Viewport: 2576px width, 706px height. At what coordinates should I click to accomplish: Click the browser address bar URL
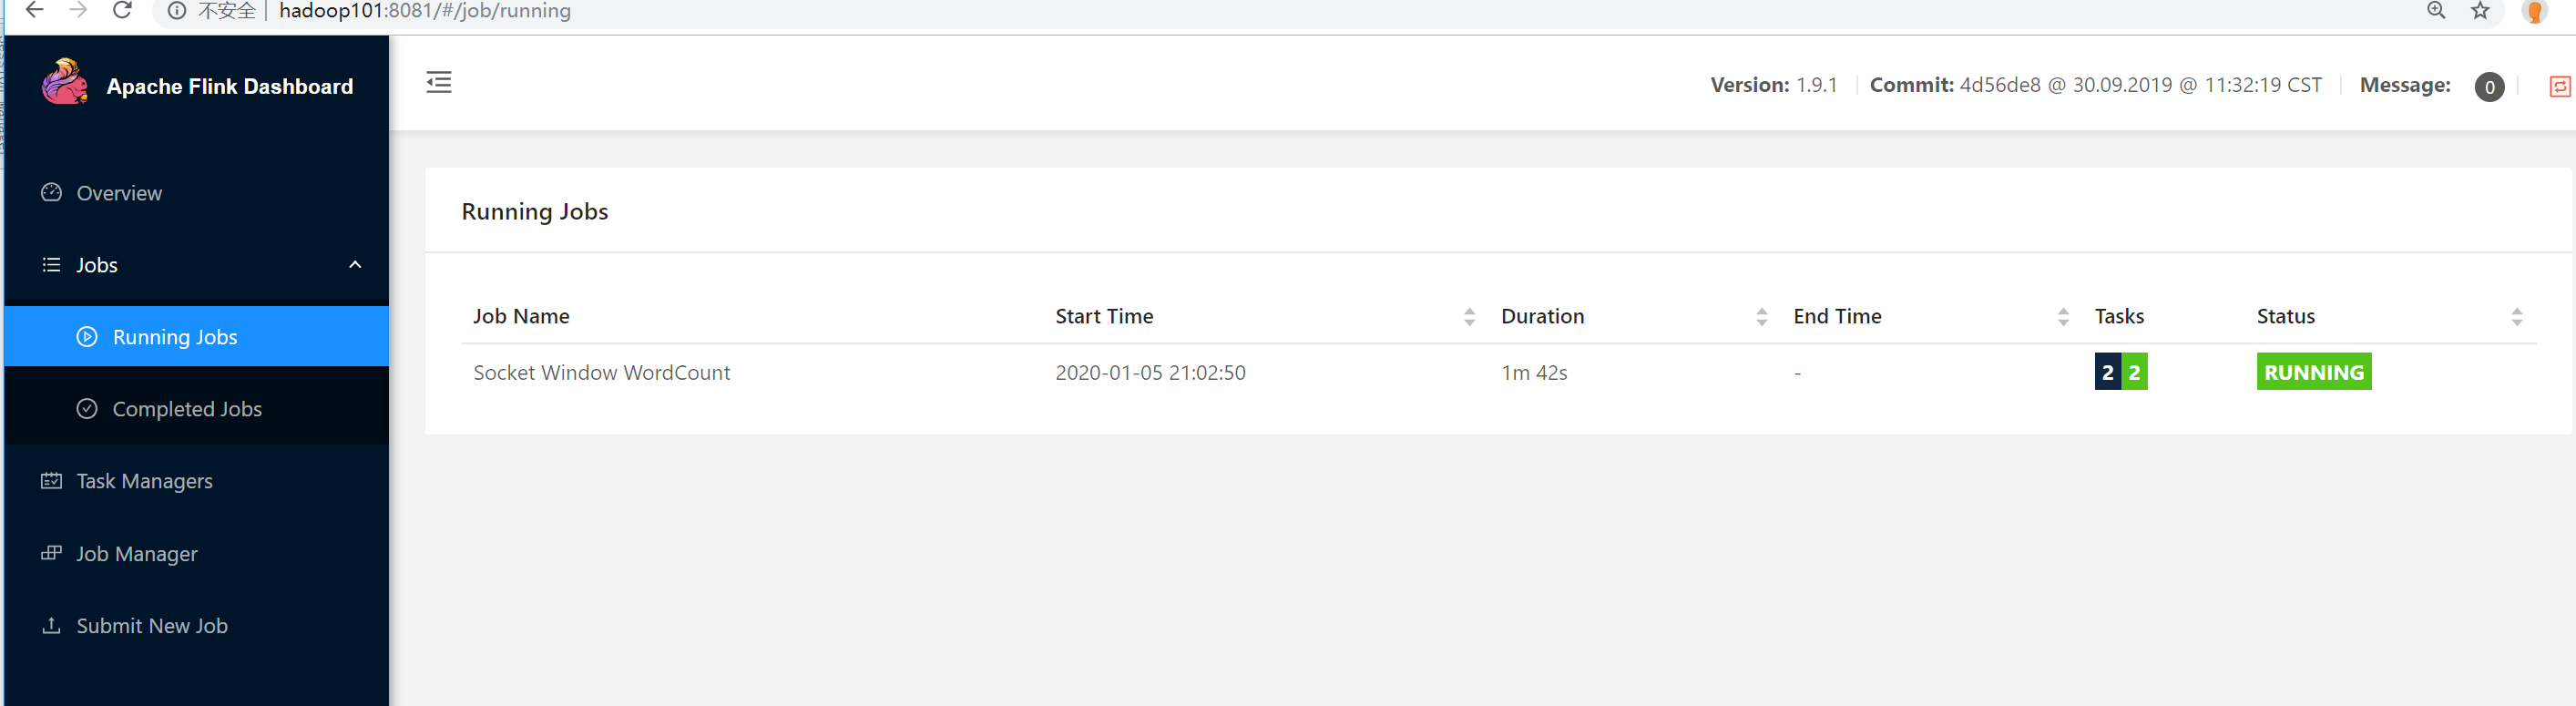coord(425,11)
